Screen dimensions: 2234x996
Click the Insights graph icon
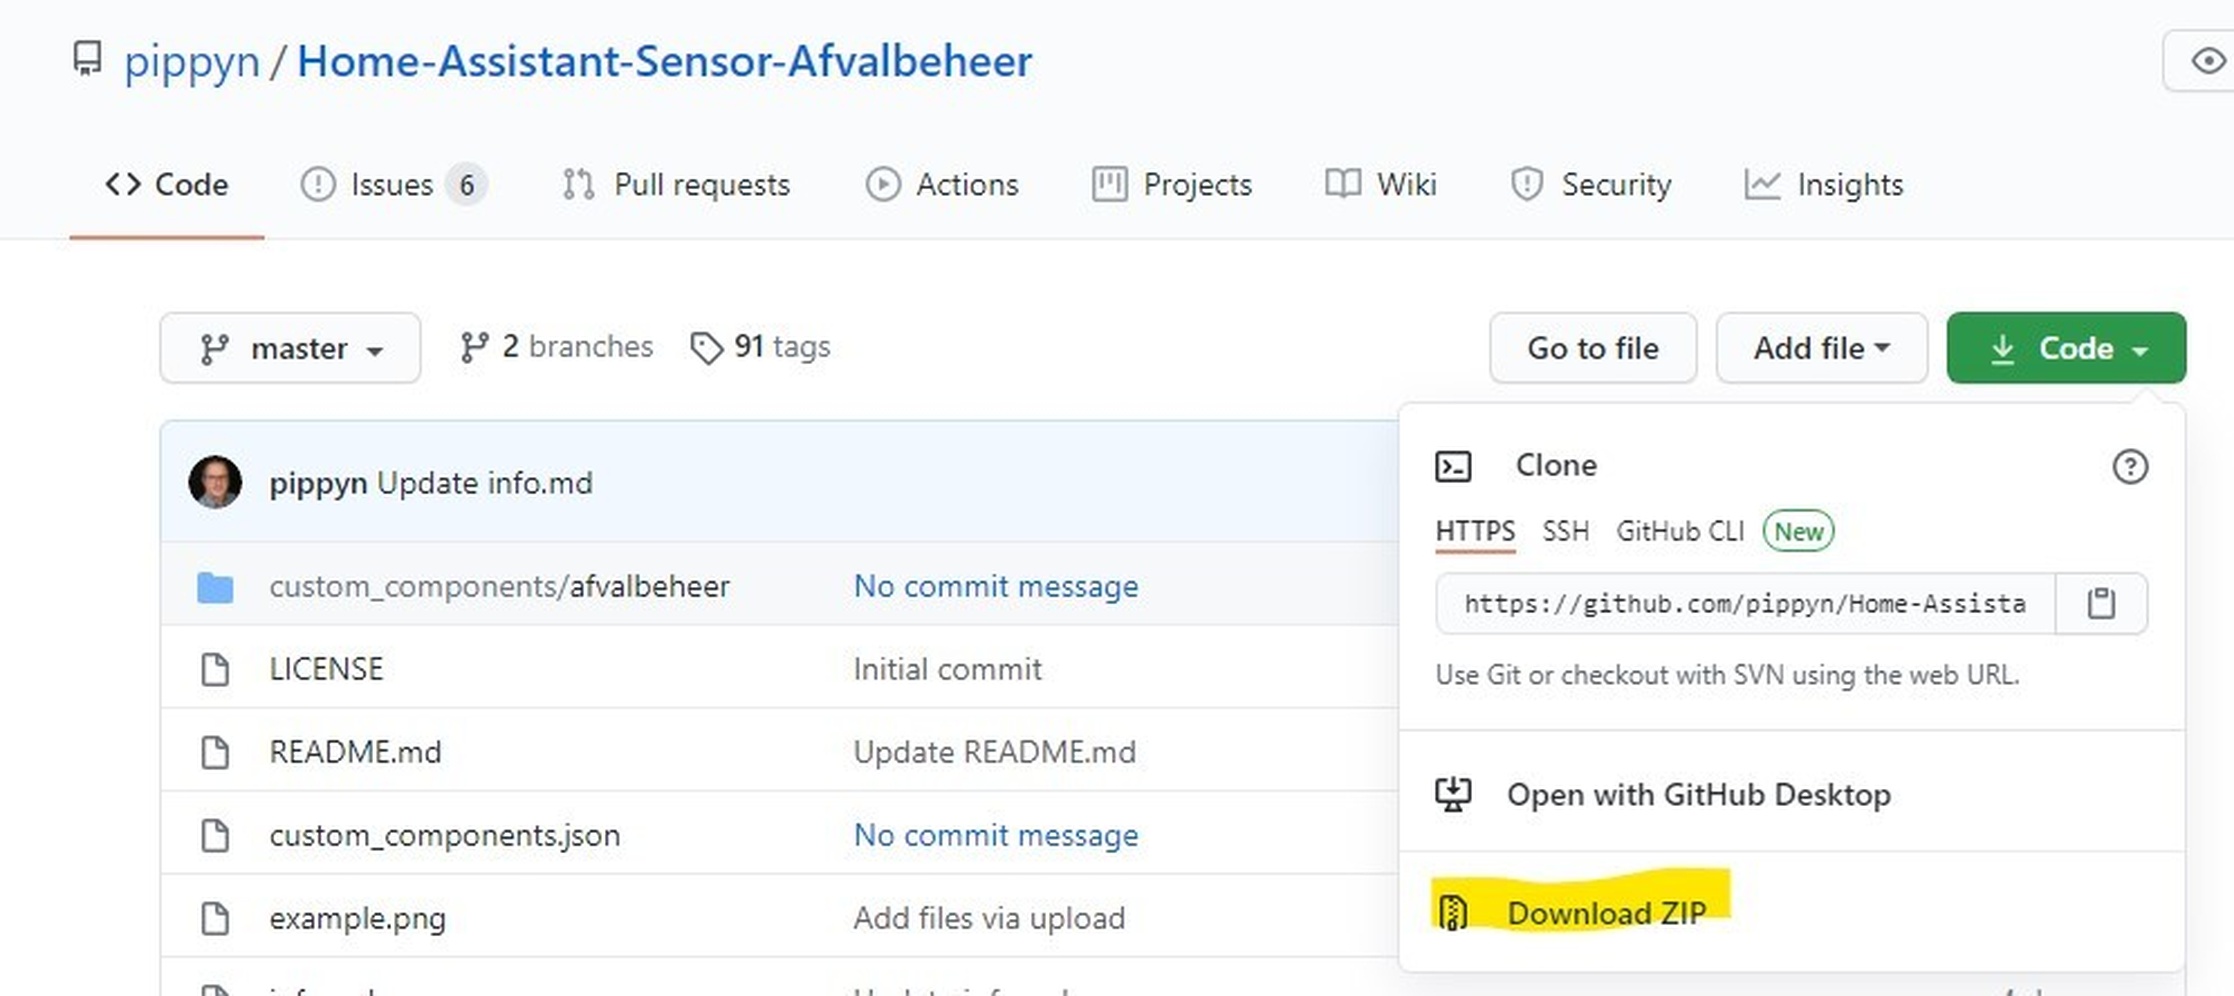[x=1763, y=184]
